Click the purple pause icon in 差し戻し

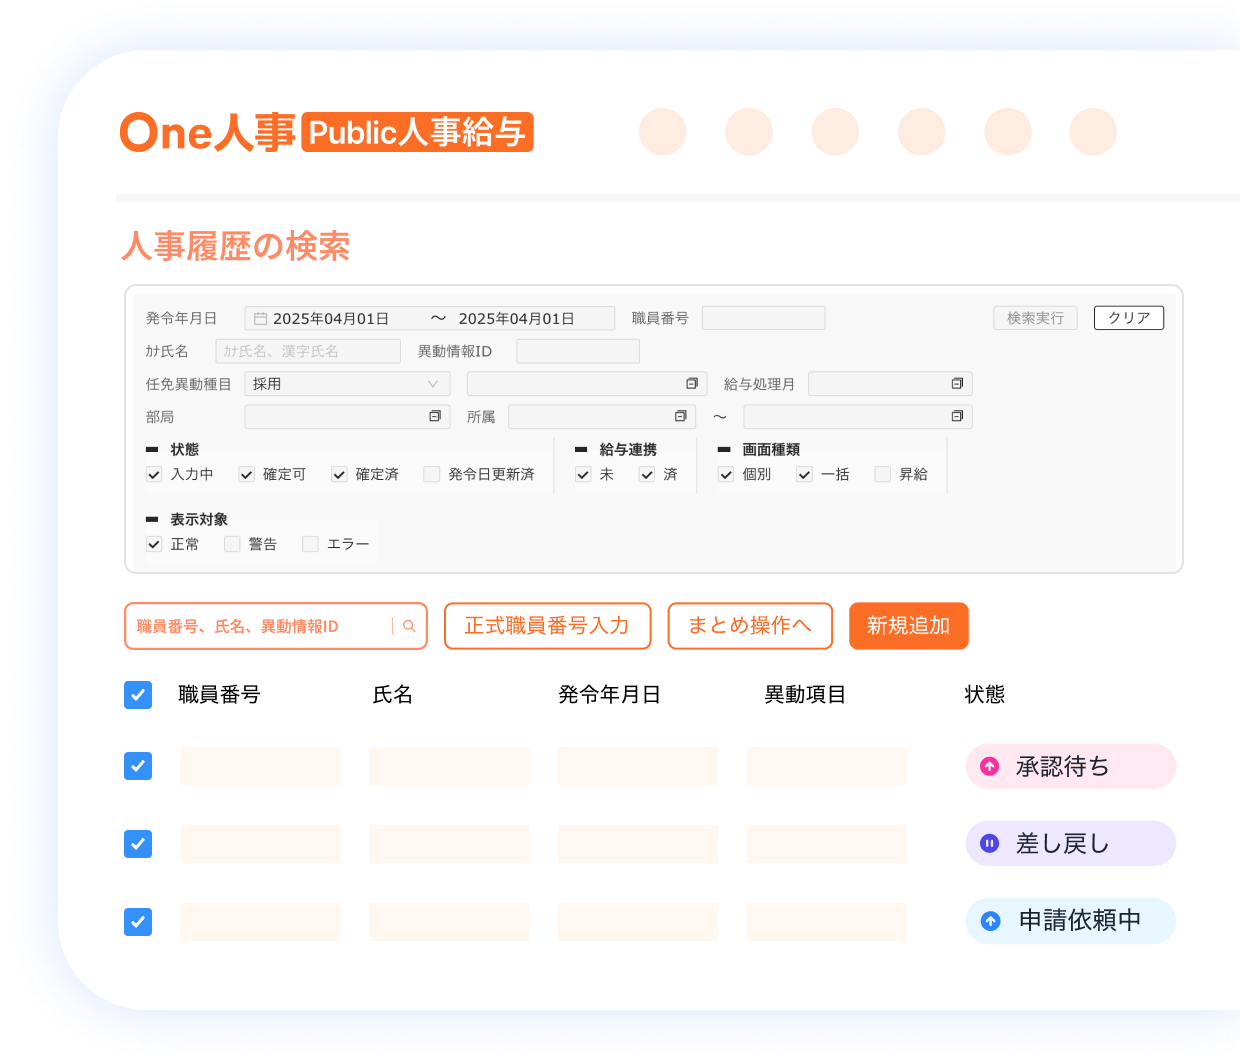[990, 843]
